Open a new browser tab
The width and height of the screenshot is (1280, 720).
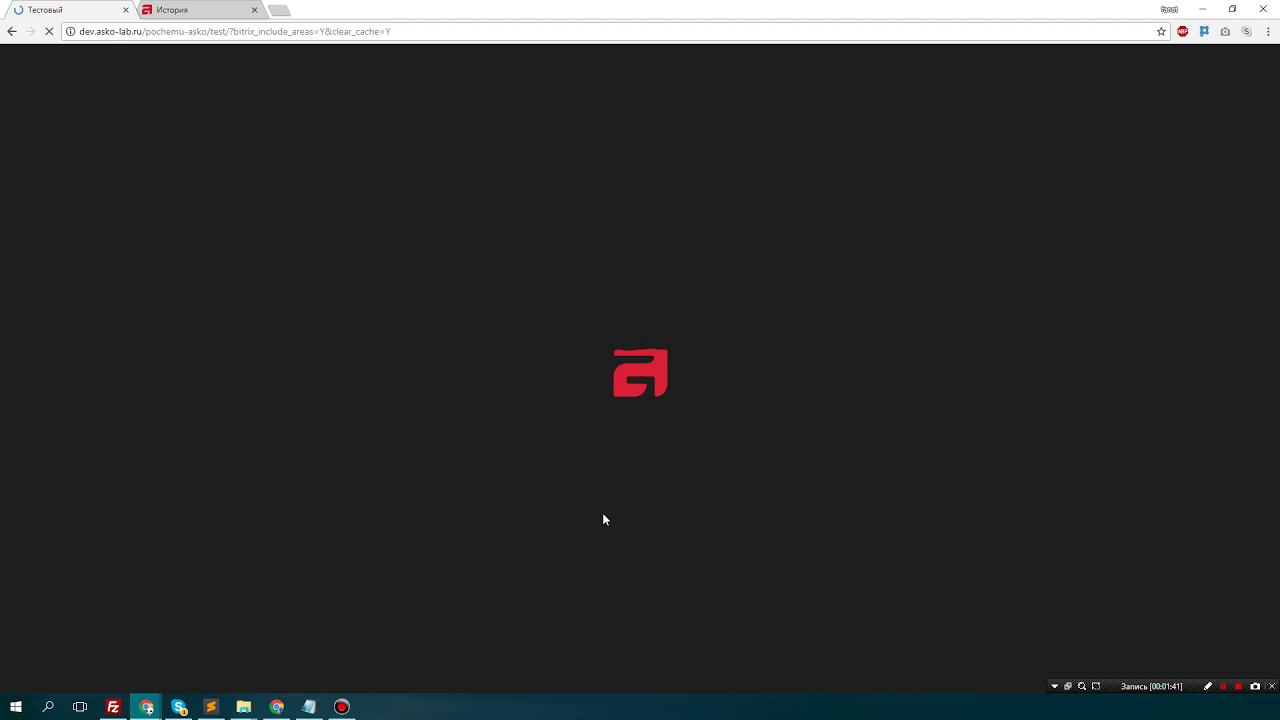[279, 10]
